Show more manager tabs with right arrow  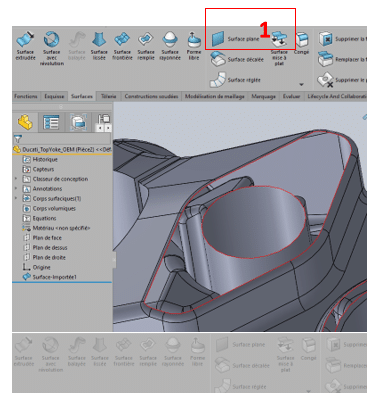click(107, 128)
